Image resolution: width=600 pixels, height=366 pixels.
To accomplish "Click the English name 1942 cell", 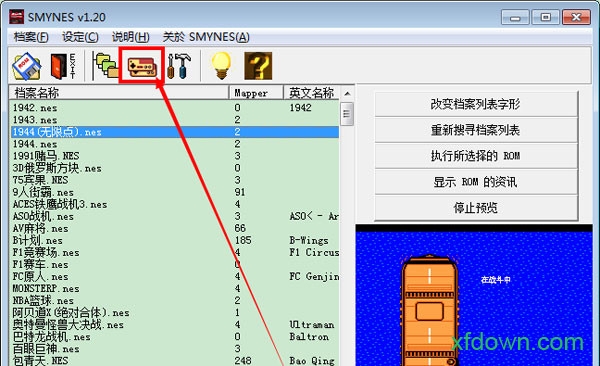I will coord(300,108).
